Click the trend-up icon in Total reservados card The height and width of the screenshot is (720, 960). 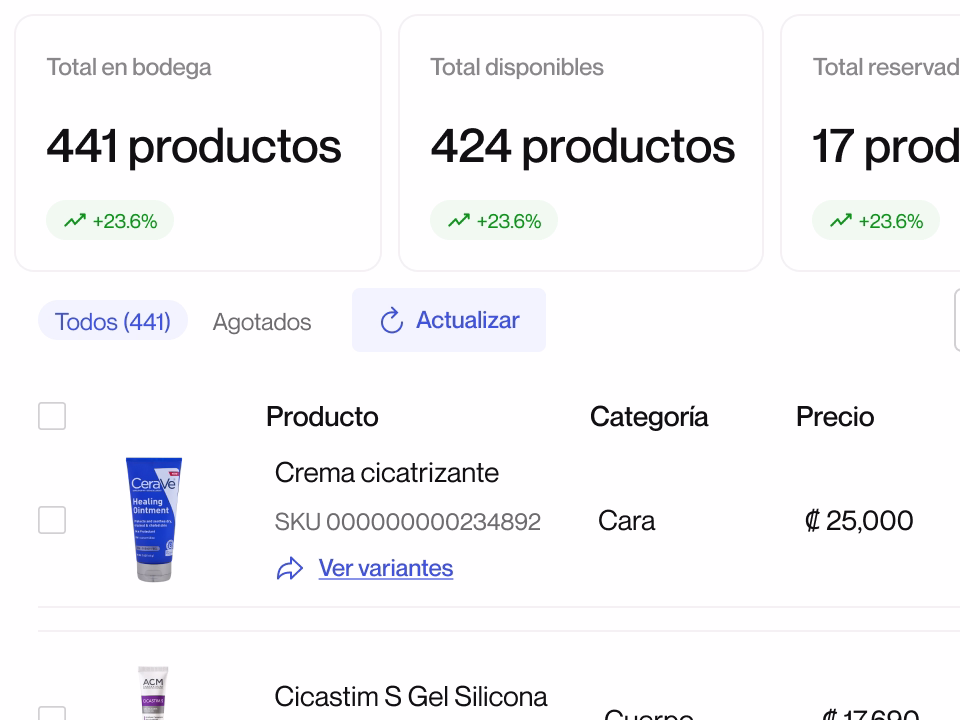[x=841, y=221]
